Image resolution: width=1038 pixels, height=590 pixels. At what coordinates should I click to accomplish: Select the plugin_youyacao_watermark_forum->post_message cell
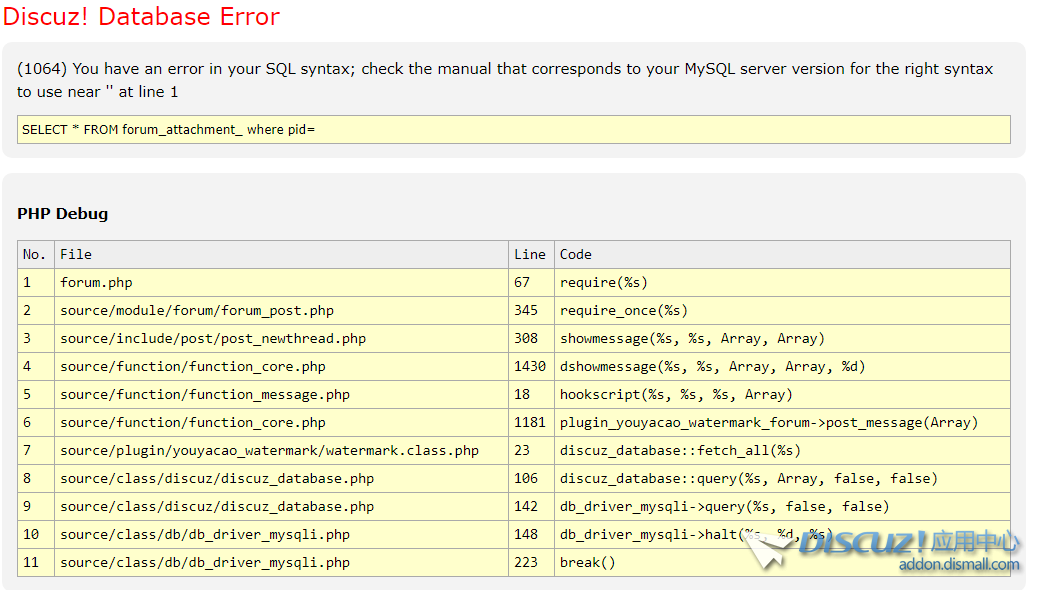(782, 422)
